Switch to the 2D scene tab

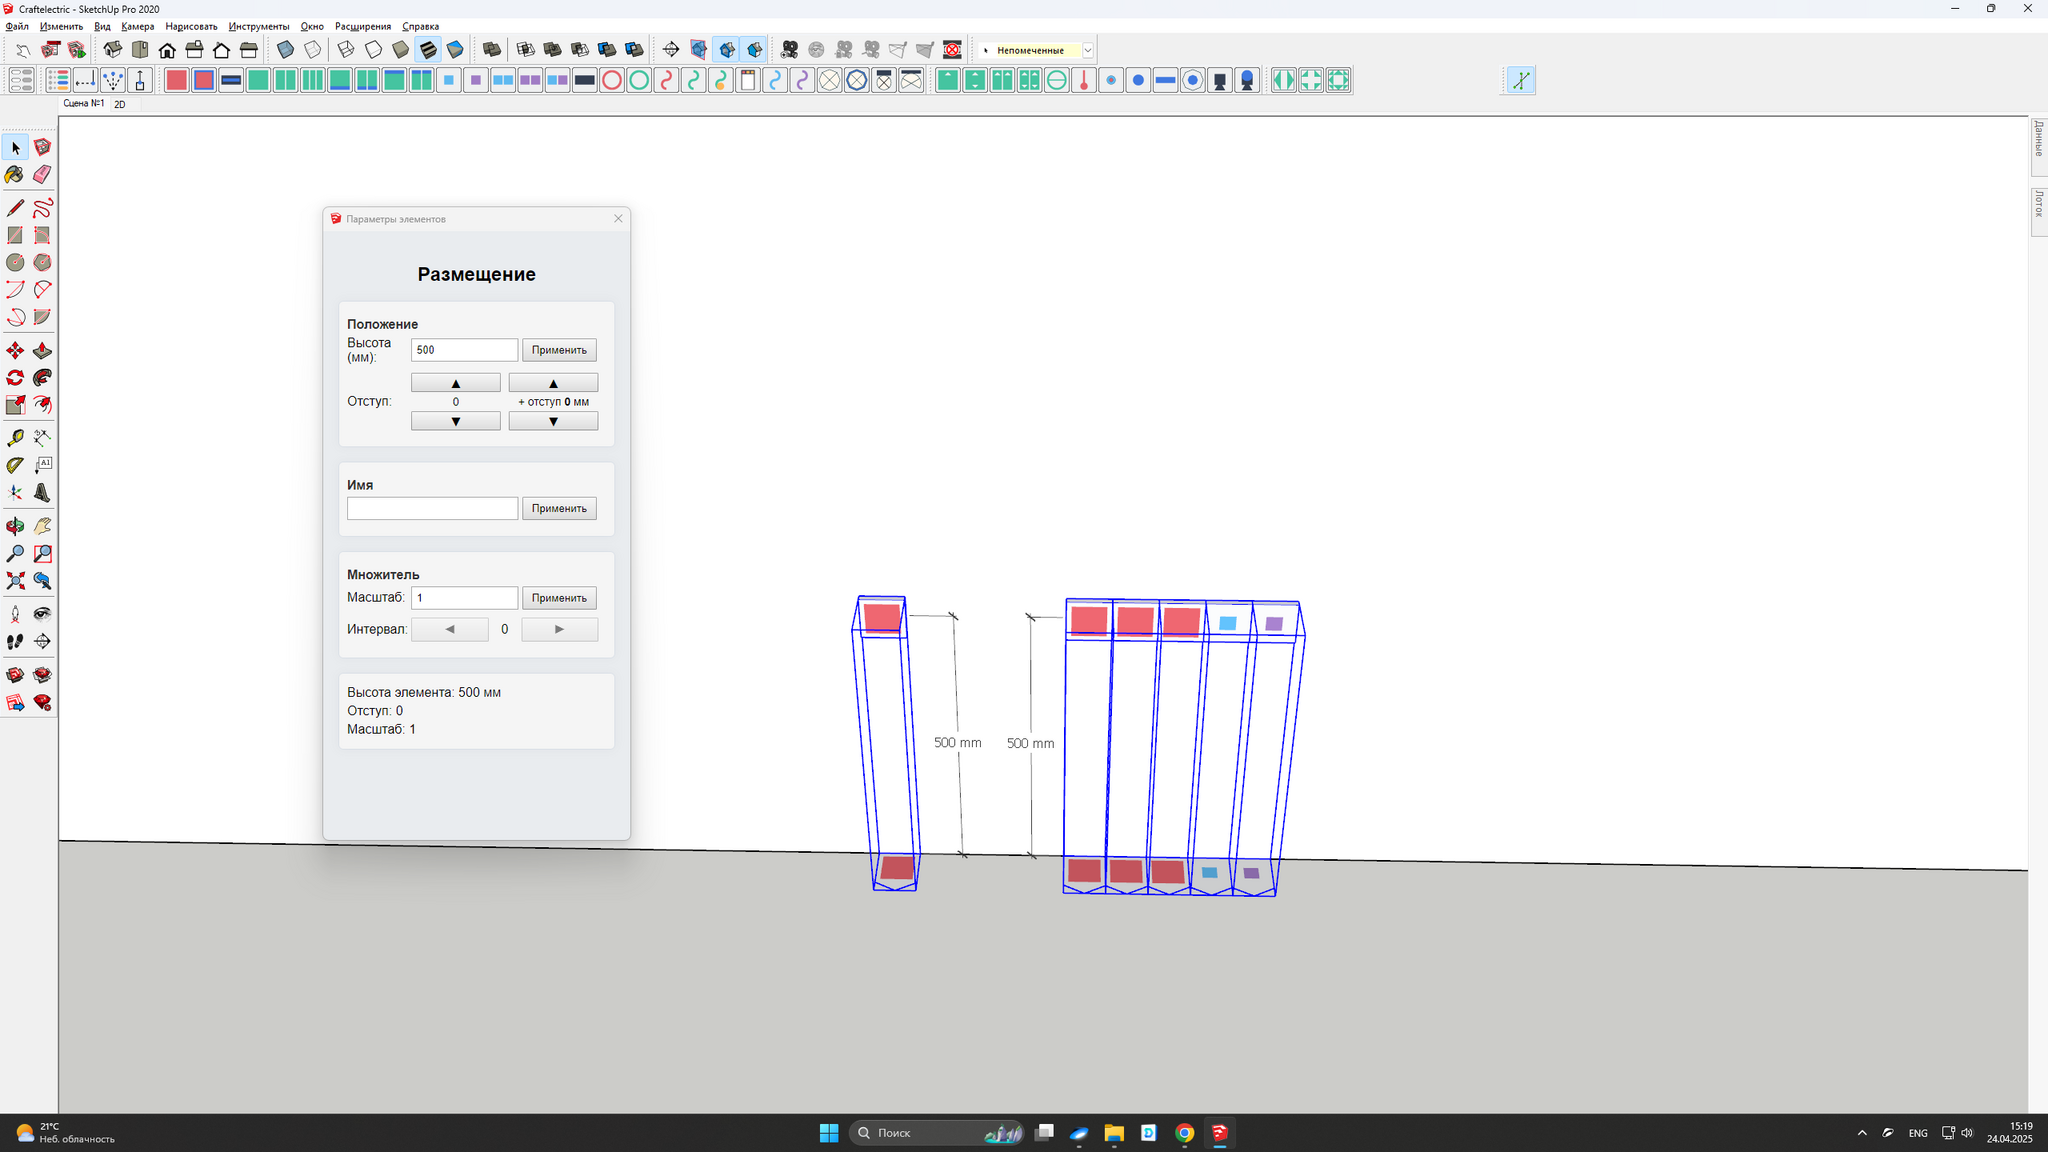pos(120,104)
